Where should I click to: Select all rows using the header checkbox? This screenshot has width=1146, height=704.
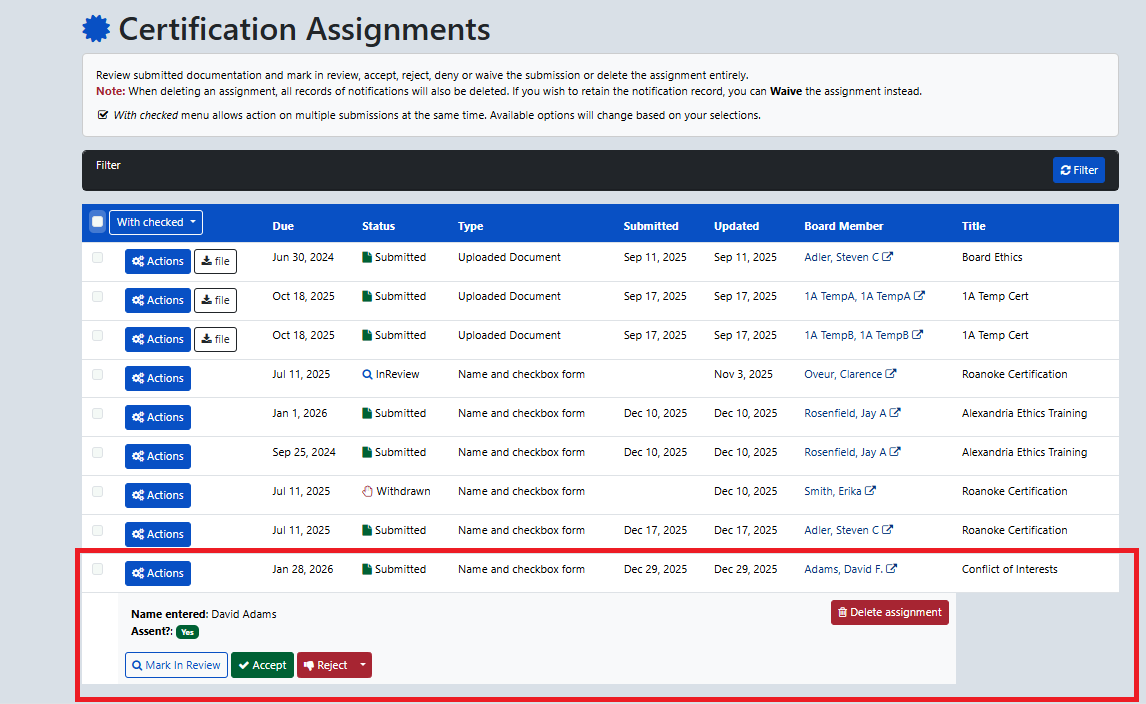coord(97,222)
